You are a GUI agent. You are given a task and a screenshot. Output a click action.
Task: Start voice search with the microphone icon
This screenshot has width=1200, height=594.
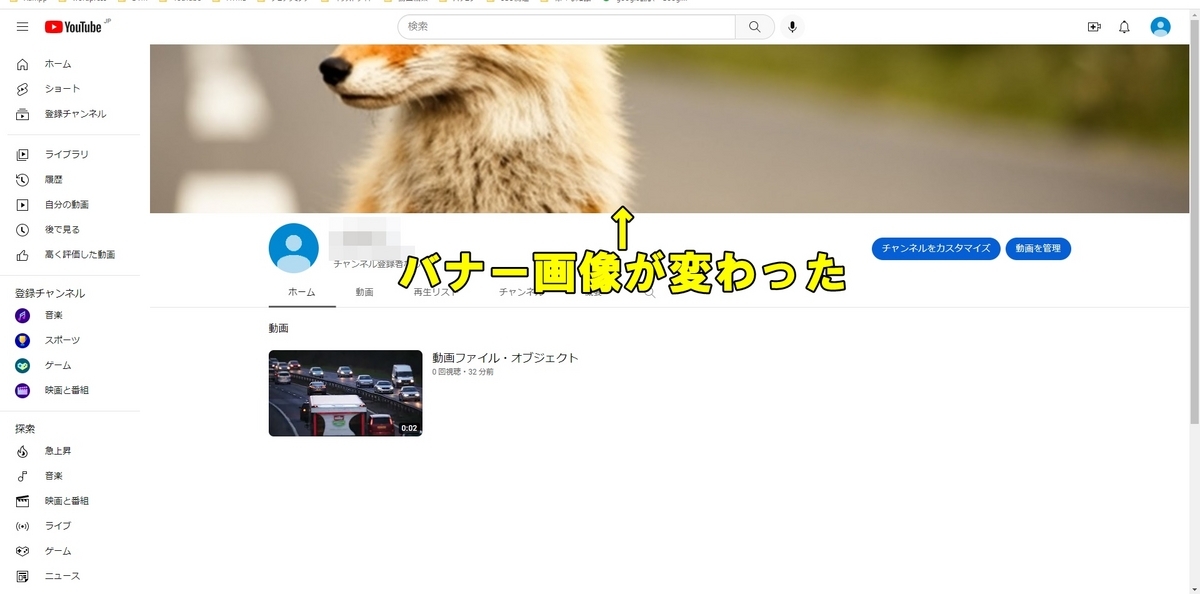tap(792, 26)
